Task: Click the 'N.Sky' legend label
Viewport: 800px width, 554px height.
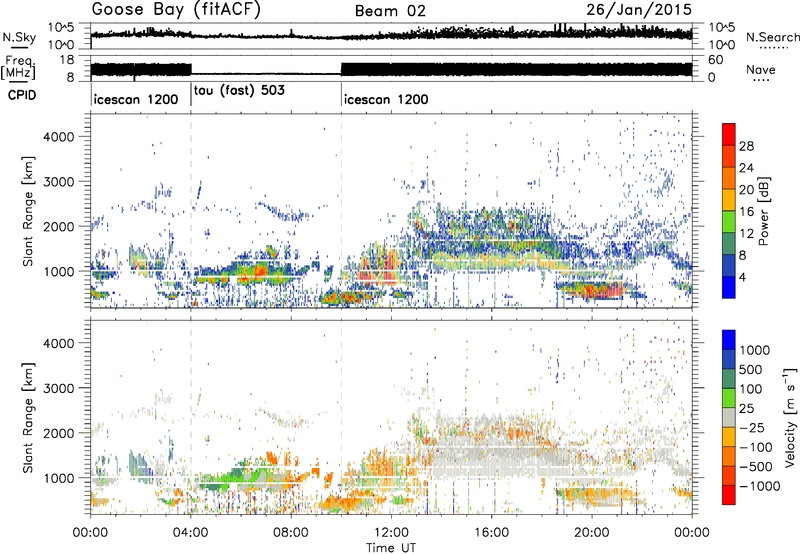Action: [19, 37]
